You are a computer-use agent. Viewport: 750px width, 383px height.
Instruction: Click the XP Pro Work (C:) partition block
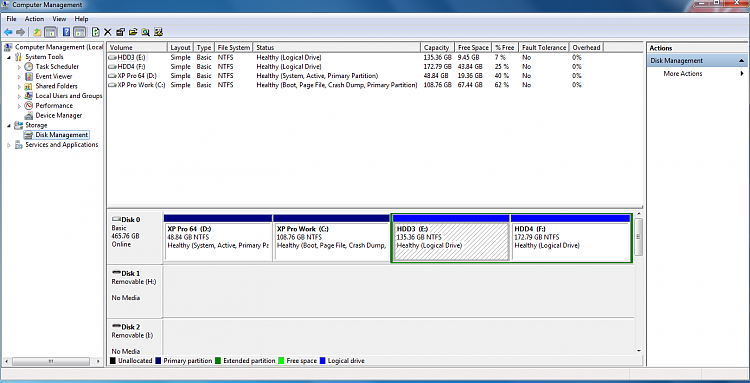331,238
